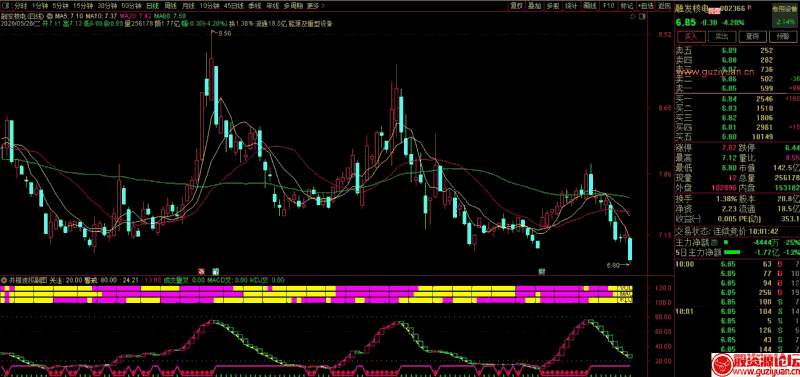Activate the 画线 drawing tool
The width and height of the screenshot is (800, 377).
pos(590,6)
